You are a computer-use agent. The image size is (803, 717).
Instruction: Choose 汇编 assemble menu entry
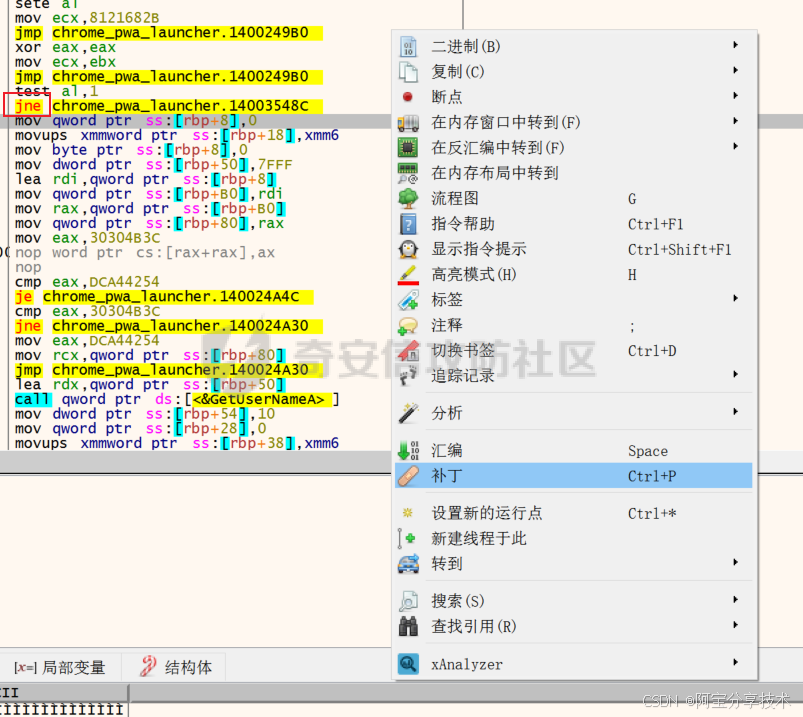click(x=574, y=451)
